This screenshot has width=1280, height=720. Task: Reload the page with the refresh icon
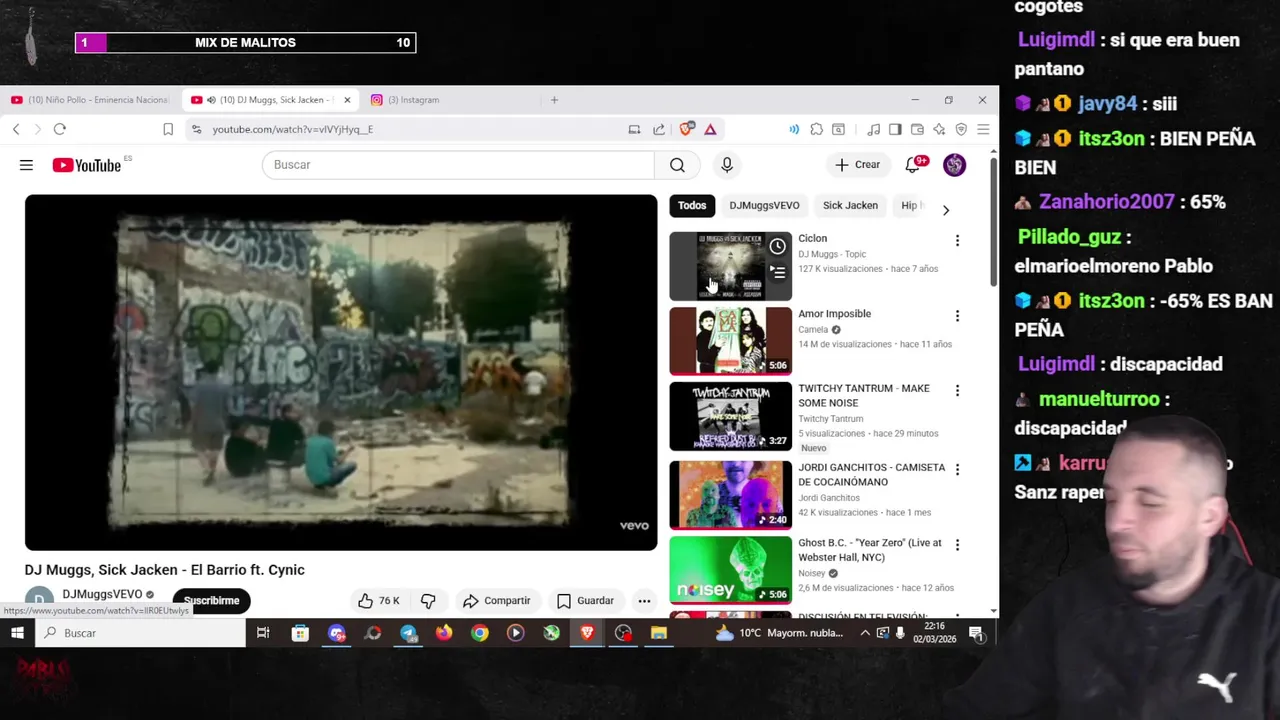[60, 129]
